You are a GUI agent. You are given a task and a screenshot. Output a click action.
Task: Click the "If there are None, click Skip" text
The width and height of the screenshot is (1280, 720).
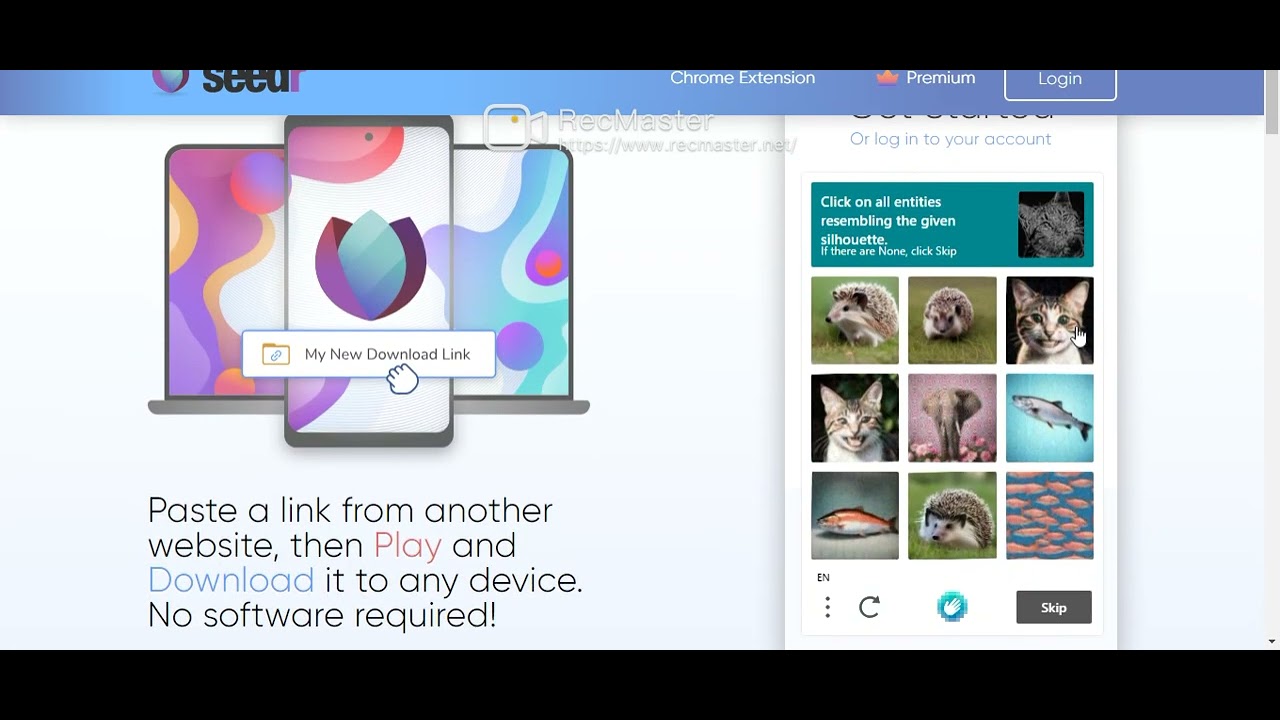coord(889,251)
